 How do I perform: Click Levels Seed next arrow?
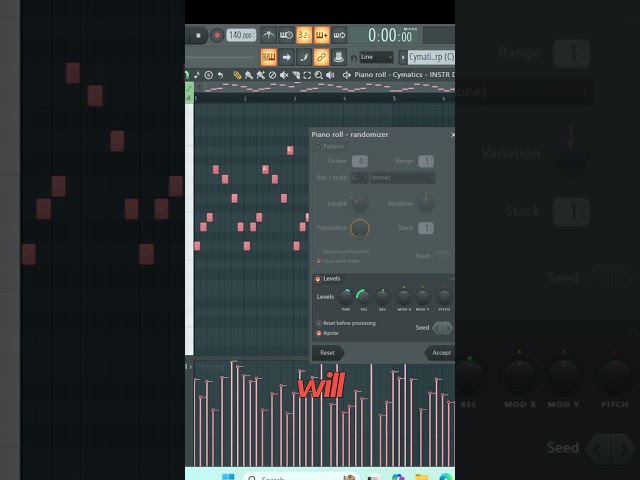pos(448,328)
